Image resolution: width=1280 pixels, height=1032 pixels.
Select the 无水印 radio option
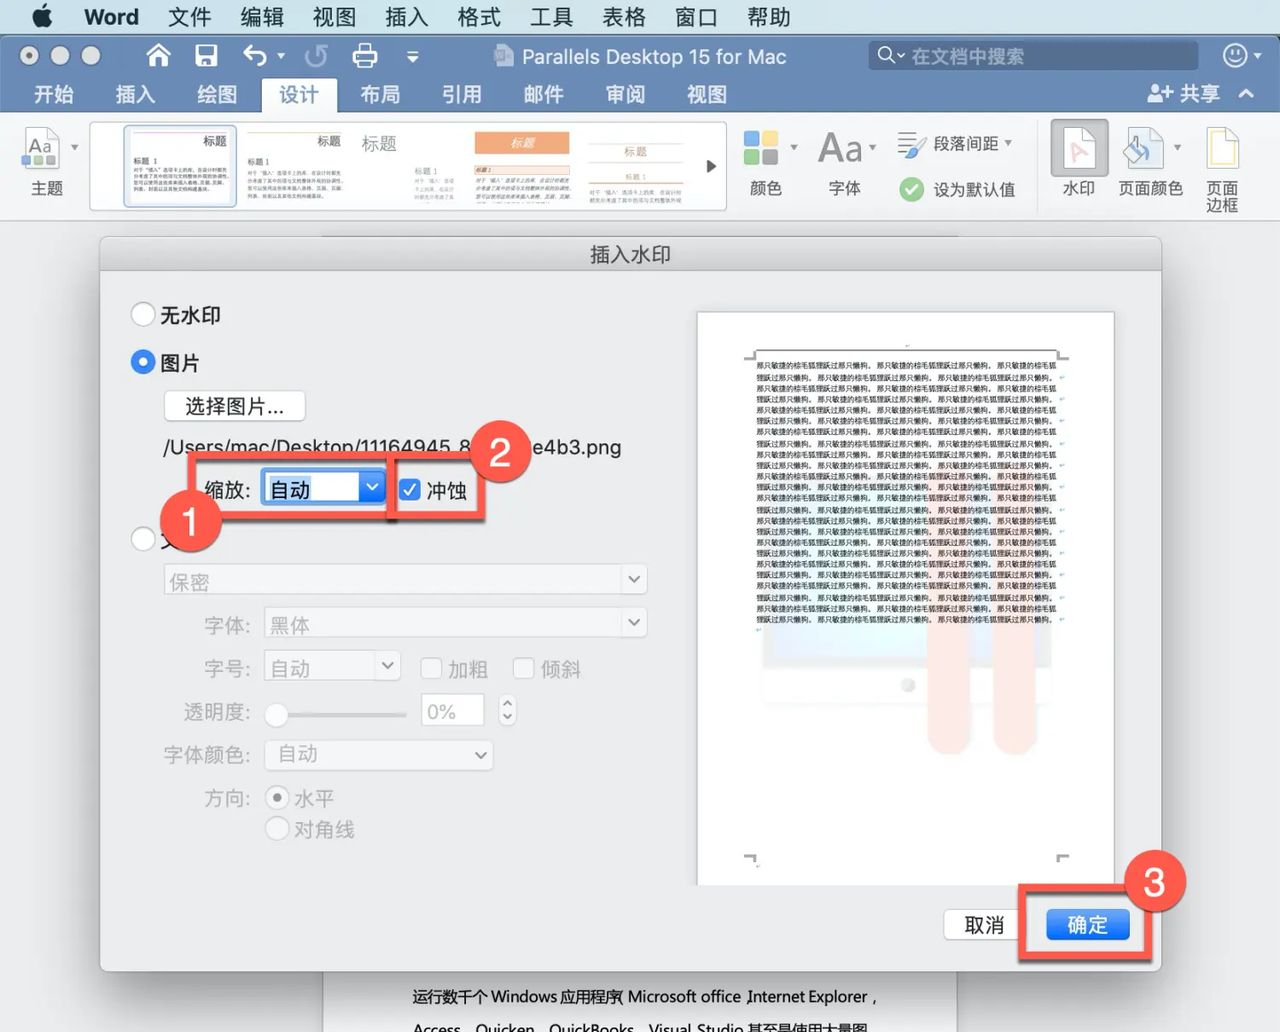(143, 314)
